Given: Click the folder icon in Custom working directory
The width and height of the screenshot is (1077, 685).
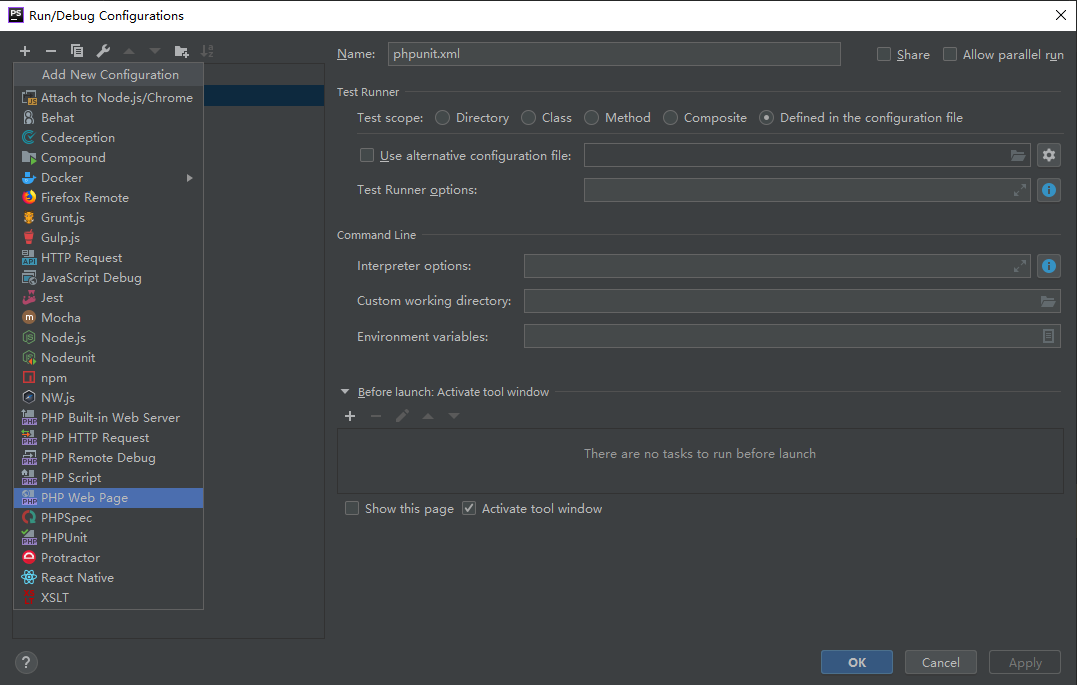Looking at the screenshot, I should (x=1048, y=301).
